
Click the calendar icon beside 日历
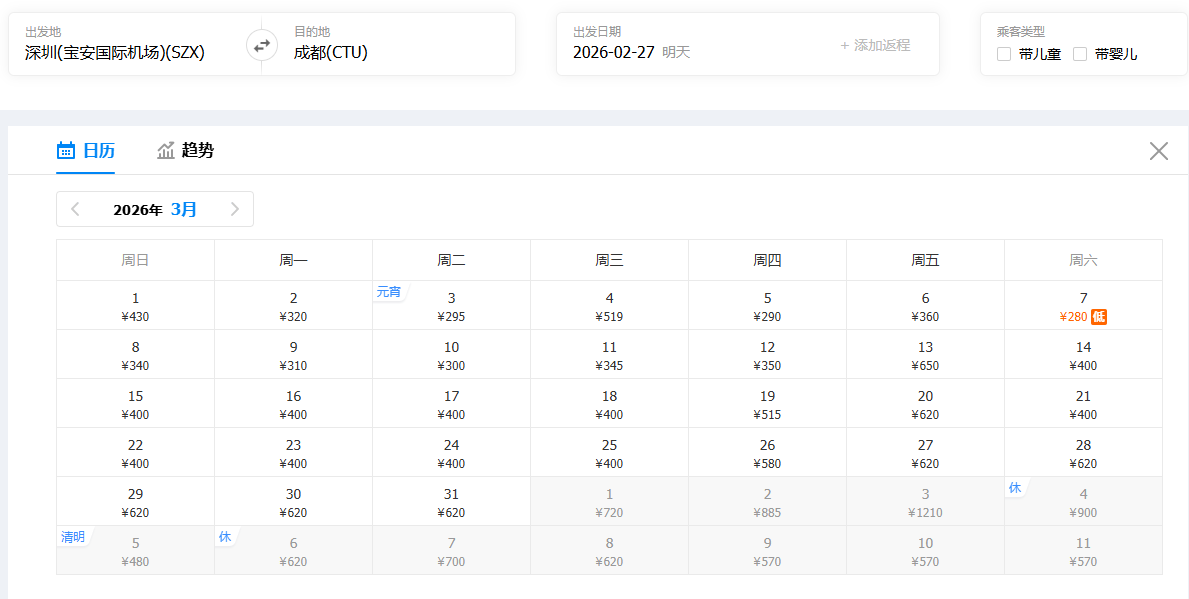66,151
